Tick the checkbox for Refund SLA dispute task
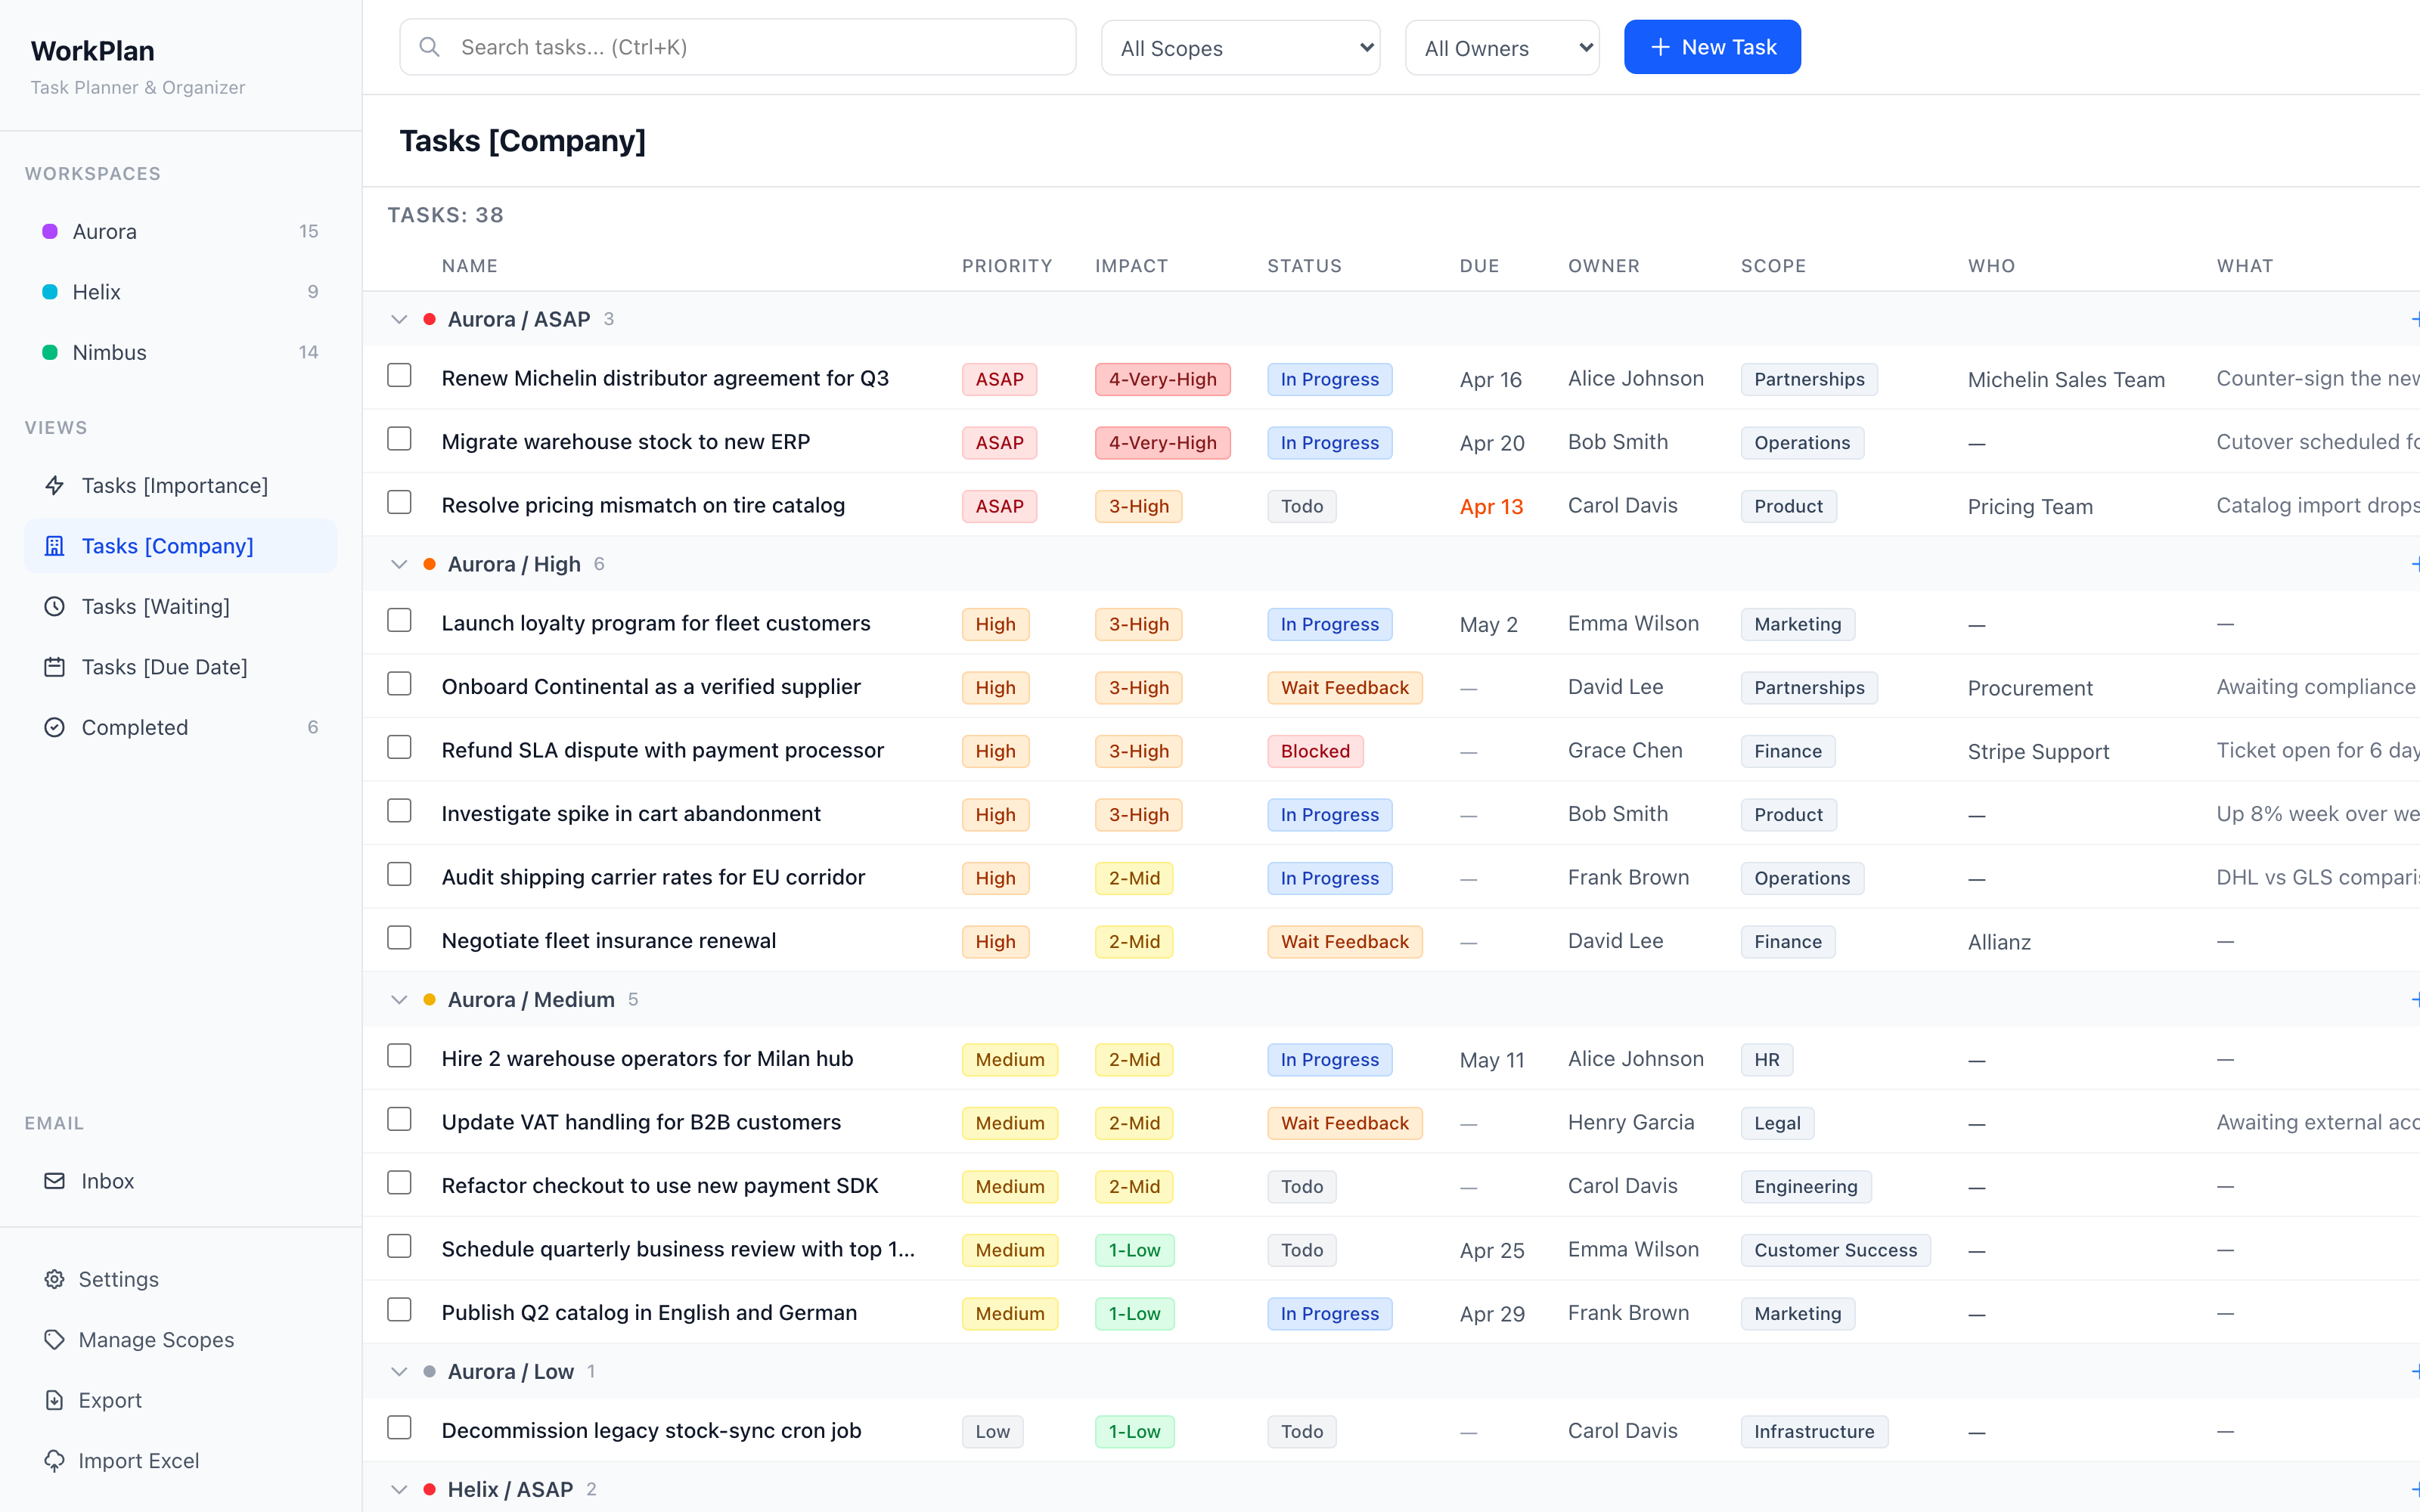Image resolution: width=2420 pixels, height=1512 pixels. coord(399,748)
